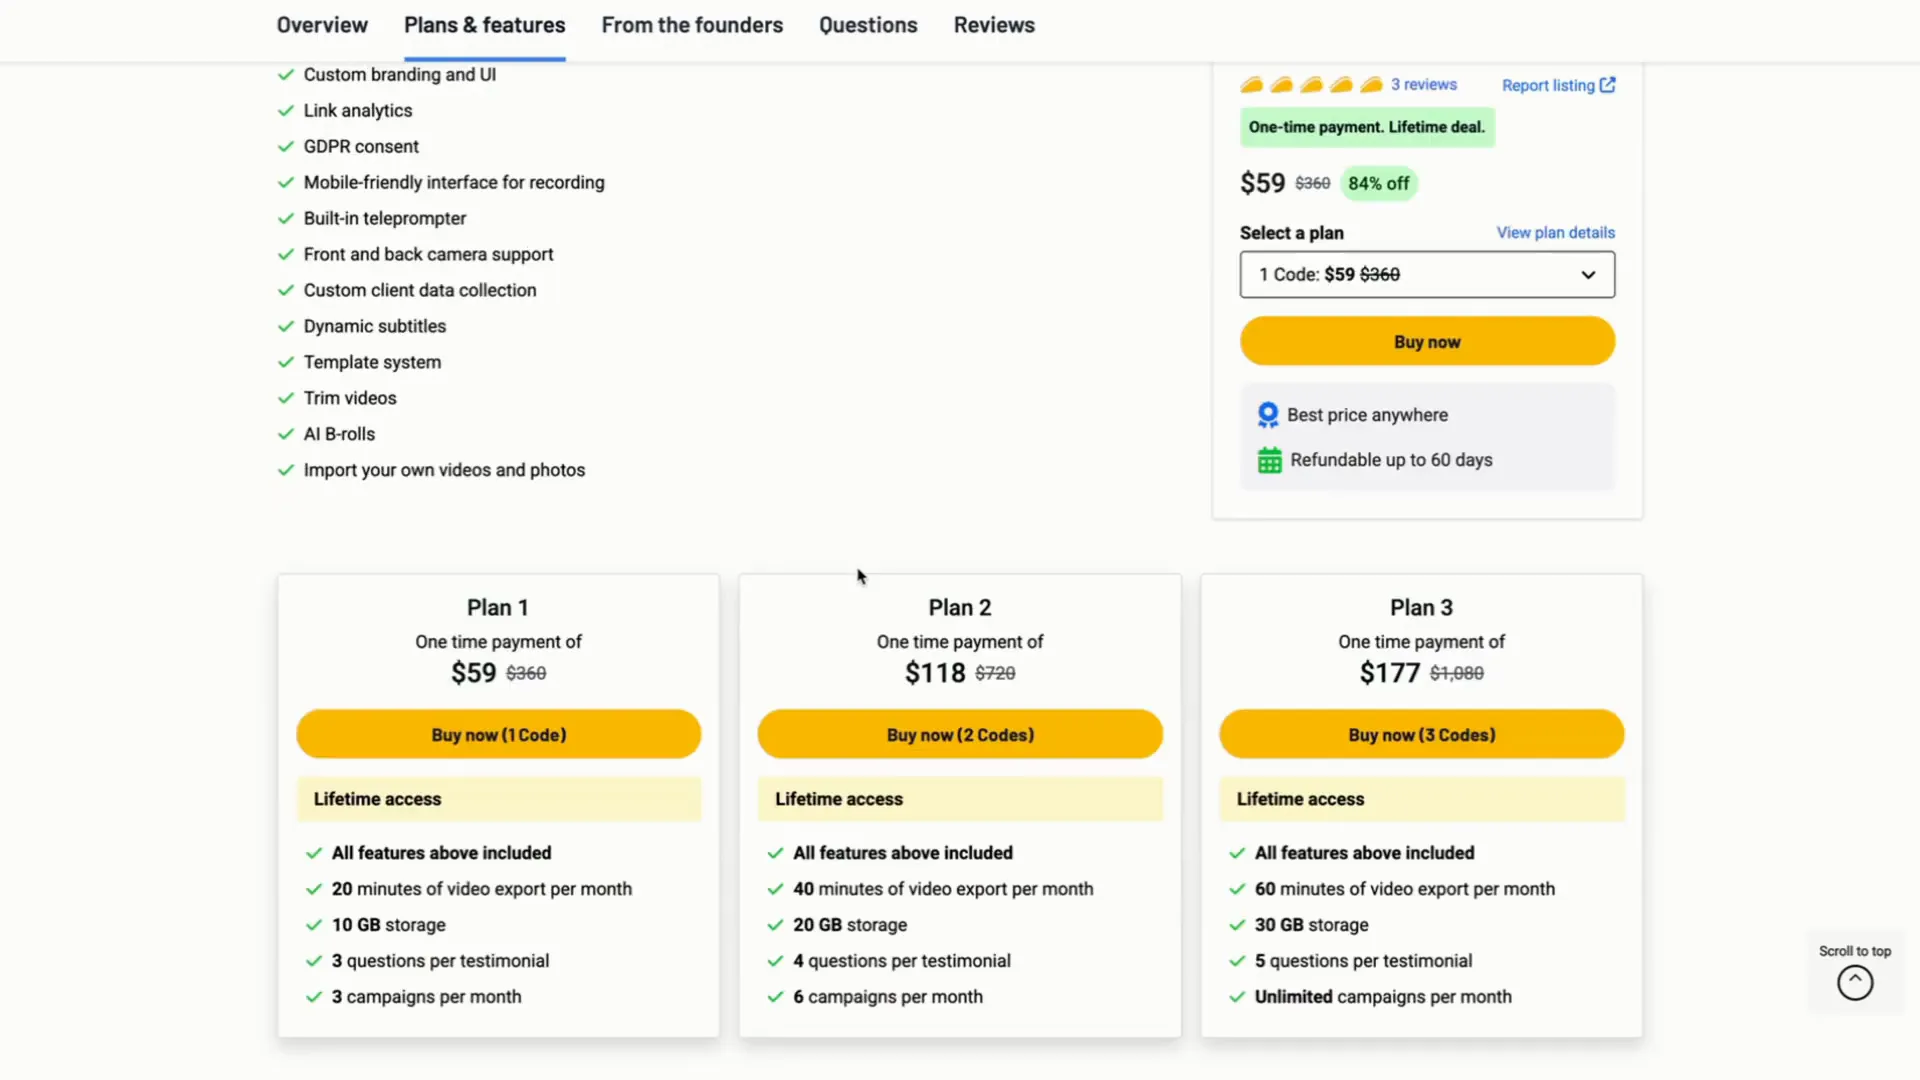Image resolution: width=1920 pixels, height=1080 pixels.
Task: Click checkmark beside 20 GB storage
Action: (x=775, y=926)
